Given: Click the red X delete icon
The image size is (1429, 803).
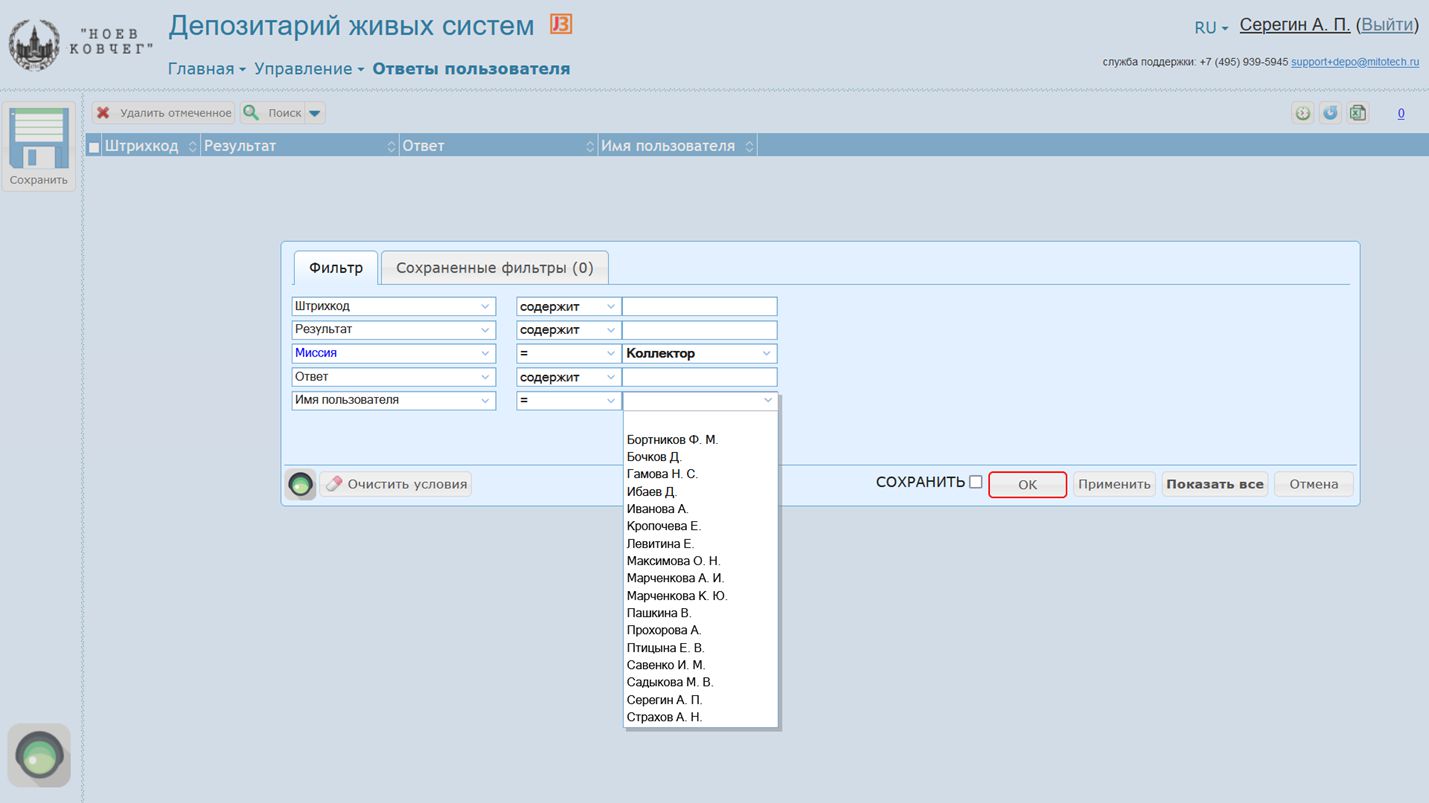Looking at the screenshot, I should pos(103,113).
